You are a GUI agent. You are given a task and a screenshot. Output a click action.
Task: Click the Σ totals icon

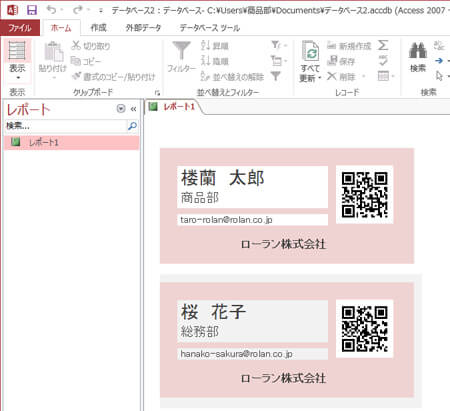coord(383,45)
